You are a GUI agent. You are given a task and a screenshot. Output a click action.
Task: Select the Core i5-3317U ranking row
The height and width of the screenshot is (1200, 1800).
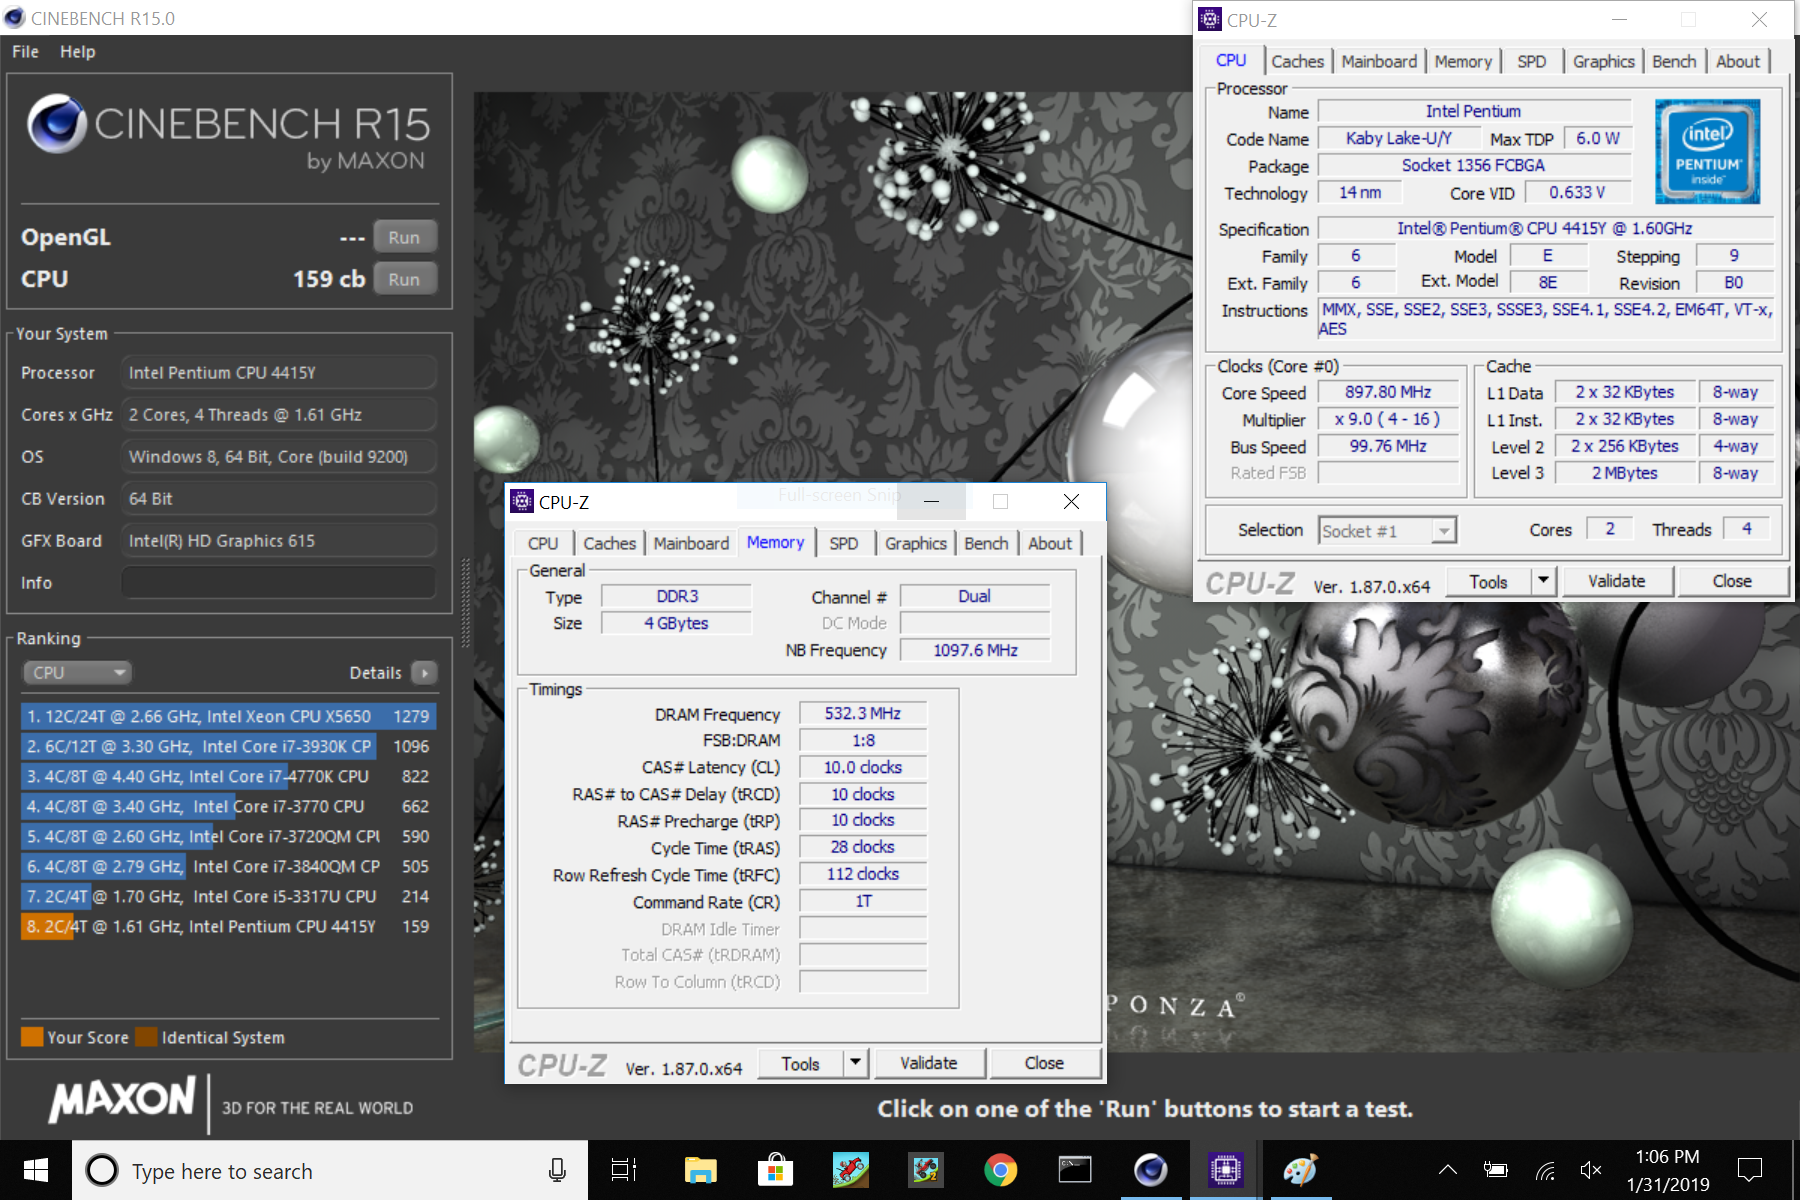228,896
